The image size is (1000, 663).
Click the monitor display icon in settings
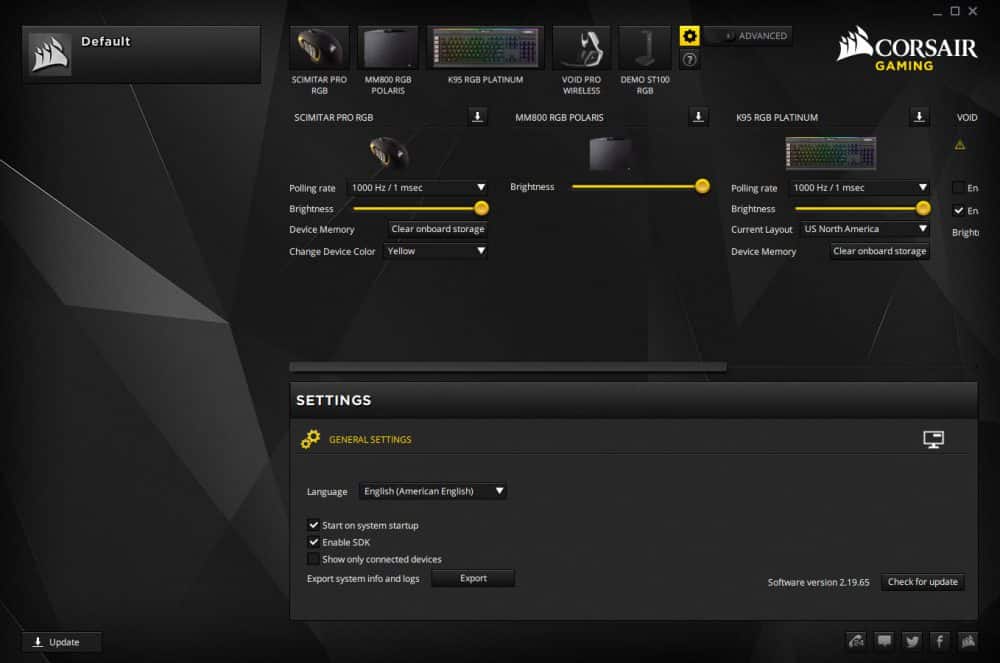point(934,439)
